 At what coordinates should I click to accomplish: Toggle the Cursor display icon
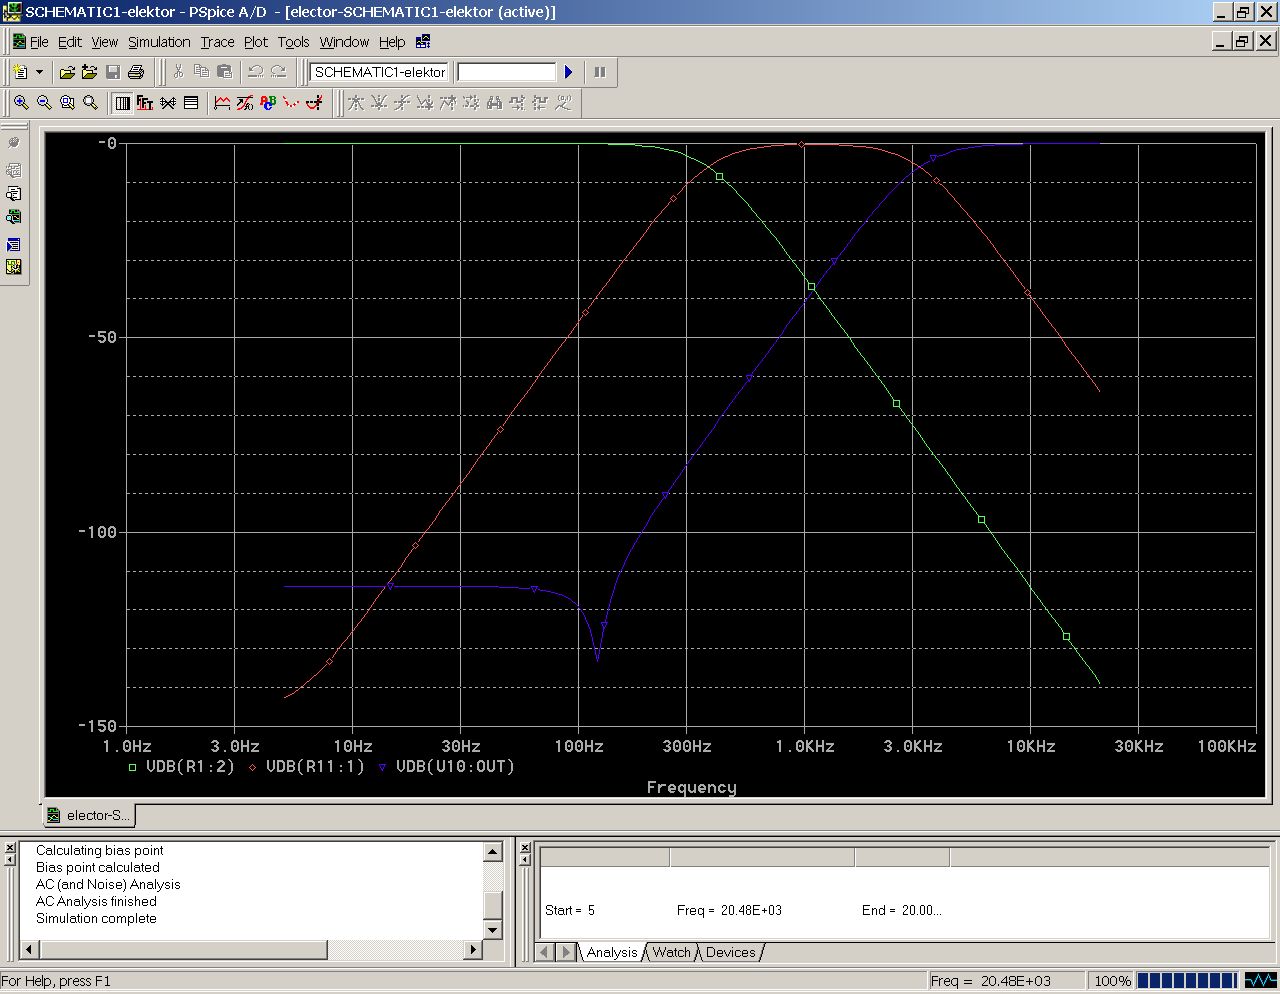pyautogui.click(x=314, y=103)
